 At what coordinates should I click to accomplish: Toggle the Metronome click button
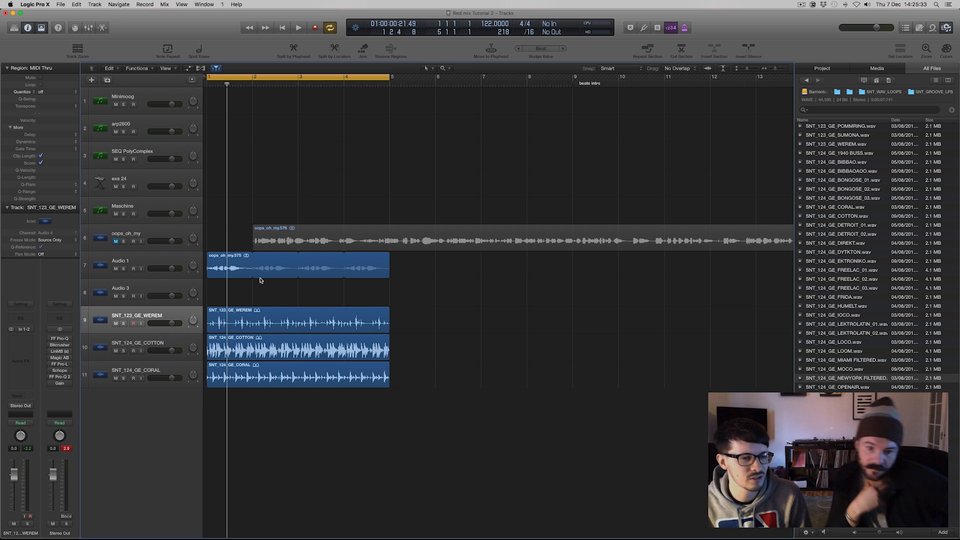pyautogui.click(x=684, y=28)
